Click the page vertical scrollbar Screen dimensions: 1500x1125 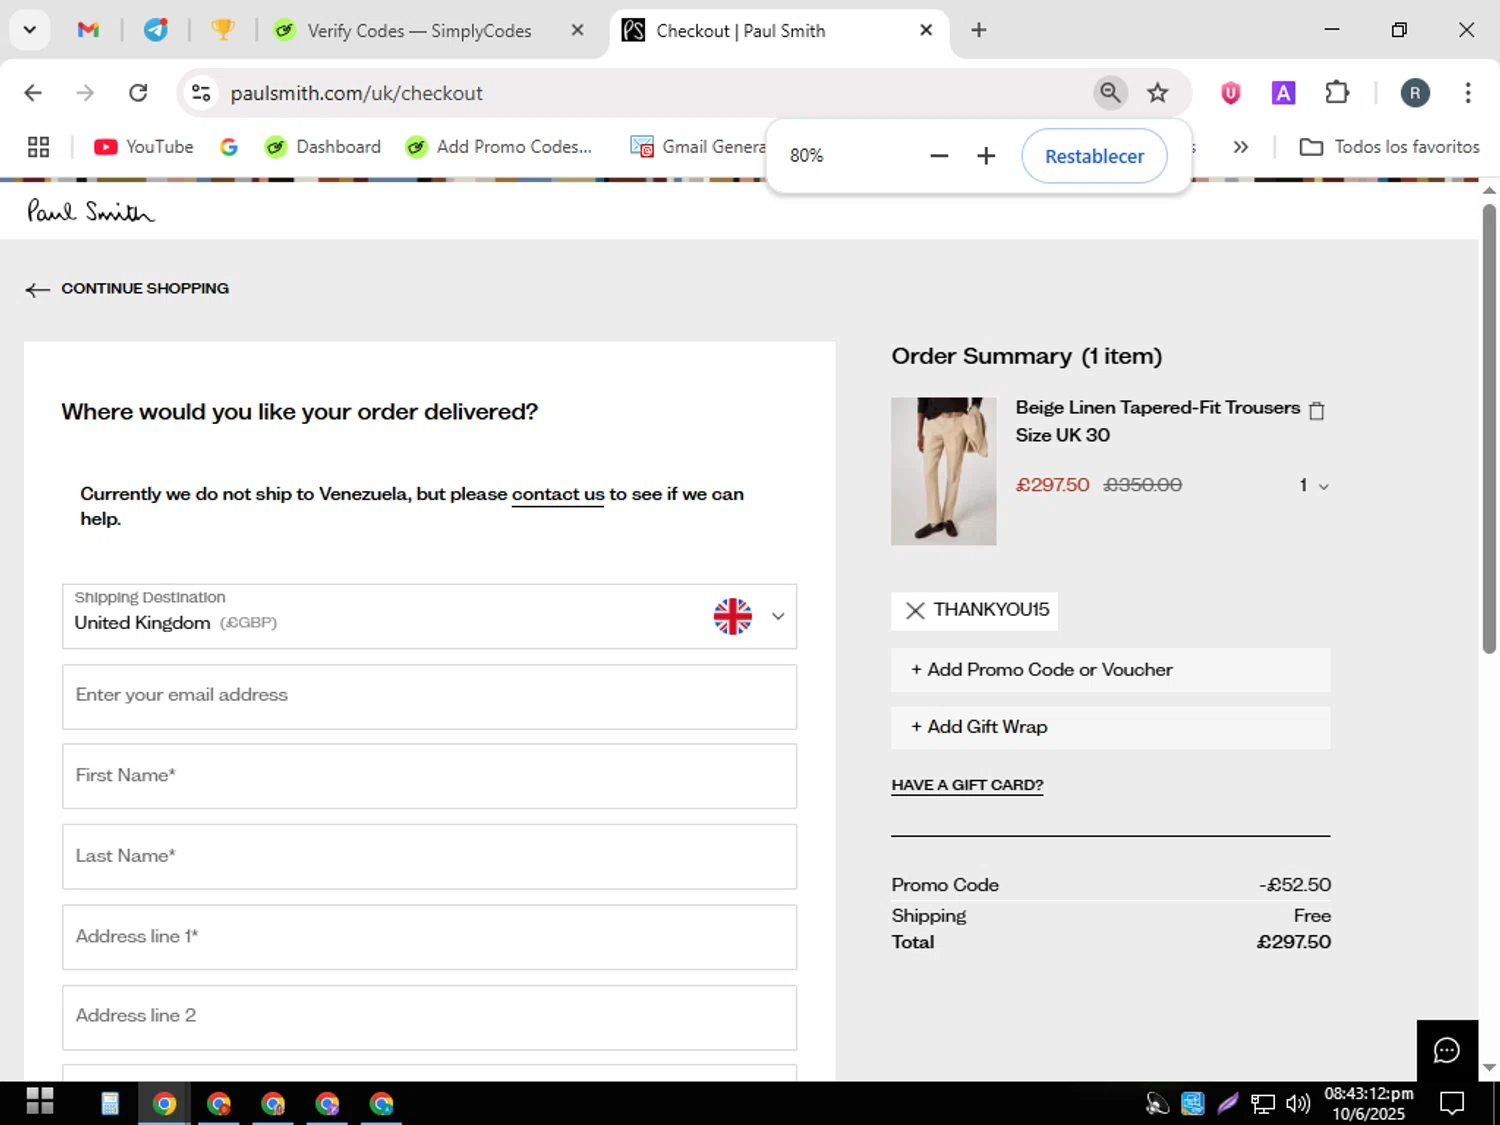click(1489, 429)
